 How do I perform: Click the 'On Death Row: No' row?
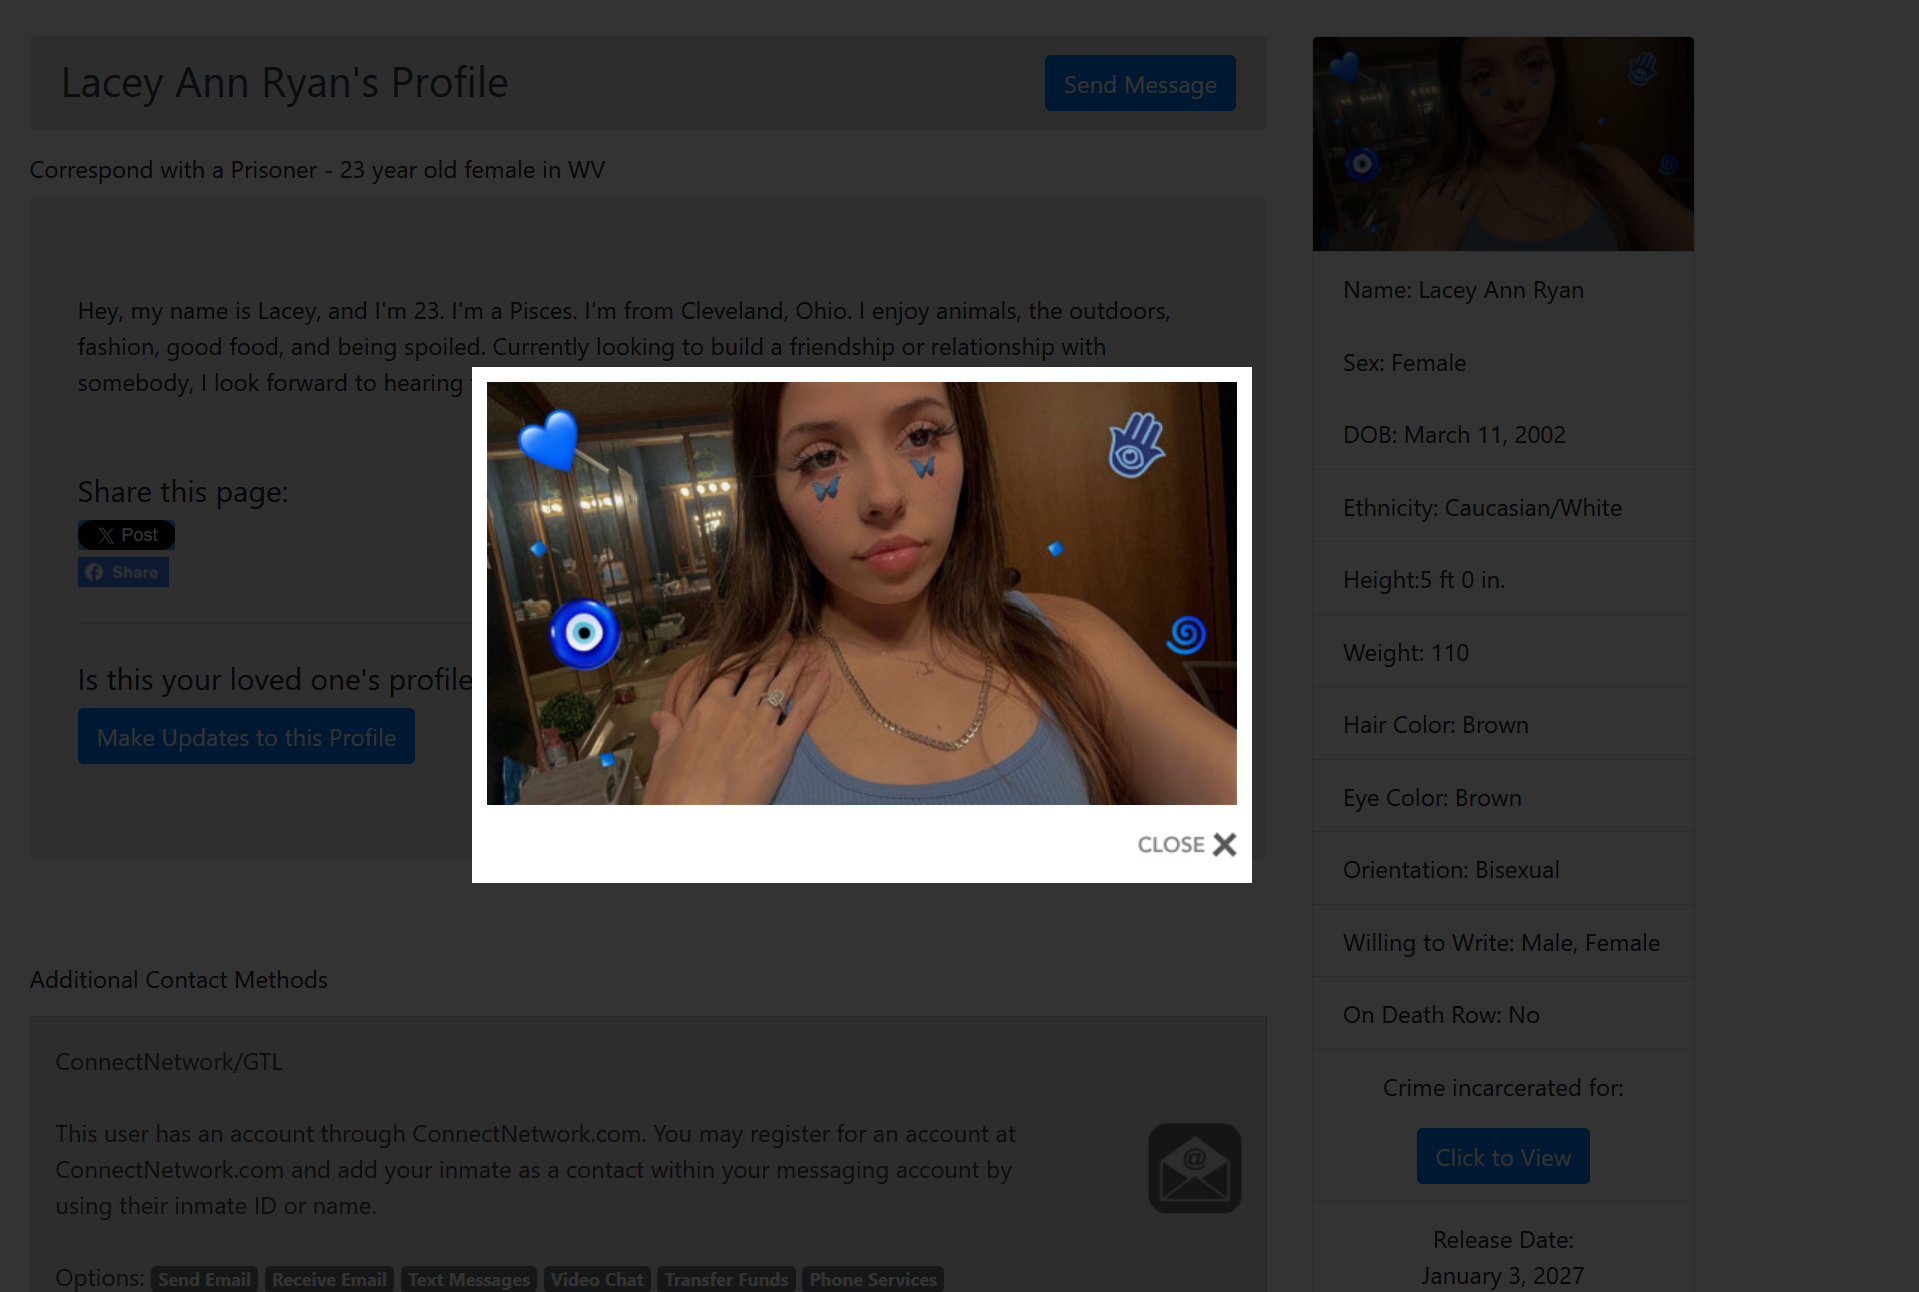(x=1503, y=1014)
